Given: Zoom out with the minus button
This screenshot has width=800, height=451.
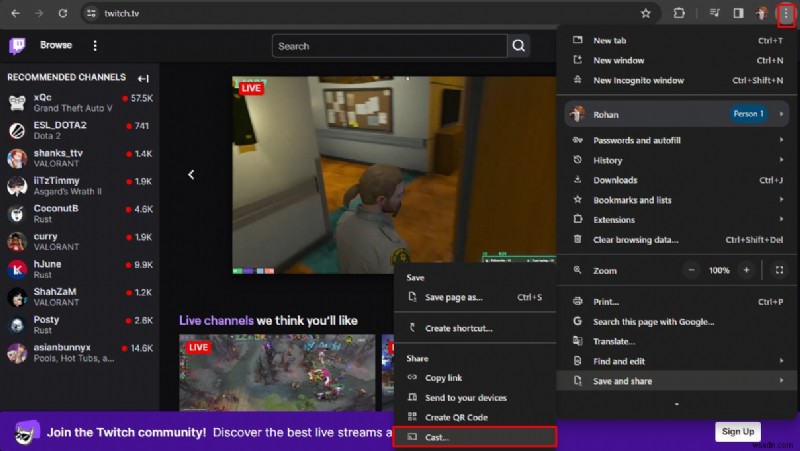Looking at the screenshot, I should pyautogui.click(x=691, y=270).
